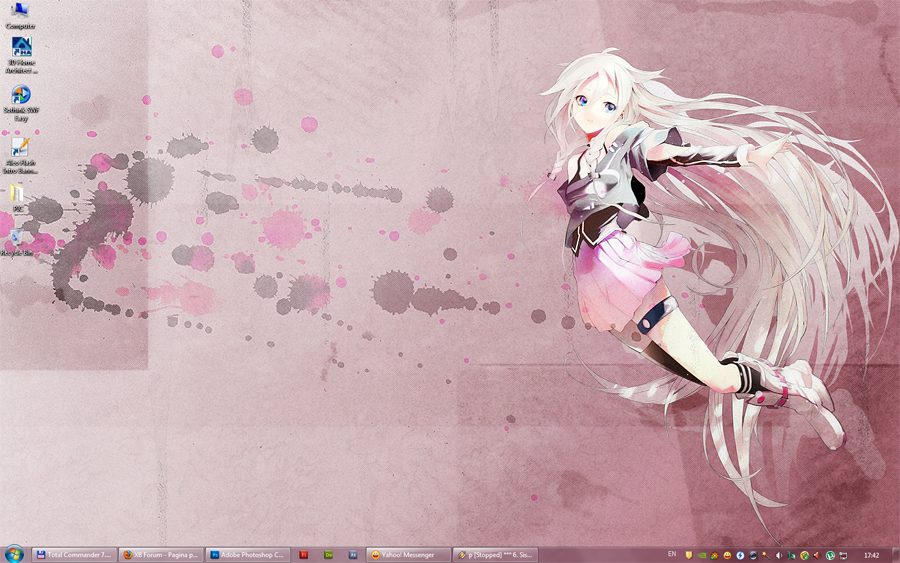Screen dimensions: 900x563
Task: Open the Windows Start menu orb
Action: (14, 554)
